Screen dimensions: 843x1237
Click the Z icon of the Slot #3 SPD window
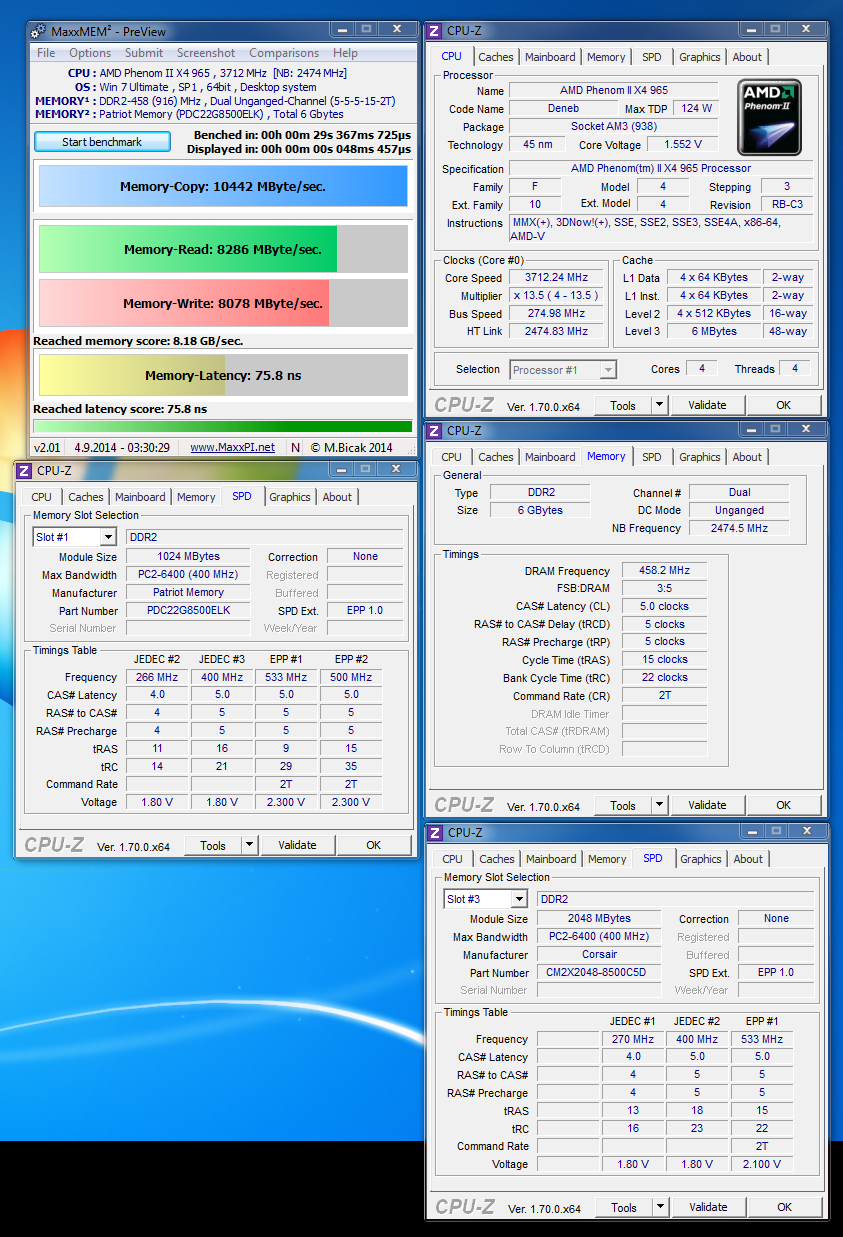point(435,832)
